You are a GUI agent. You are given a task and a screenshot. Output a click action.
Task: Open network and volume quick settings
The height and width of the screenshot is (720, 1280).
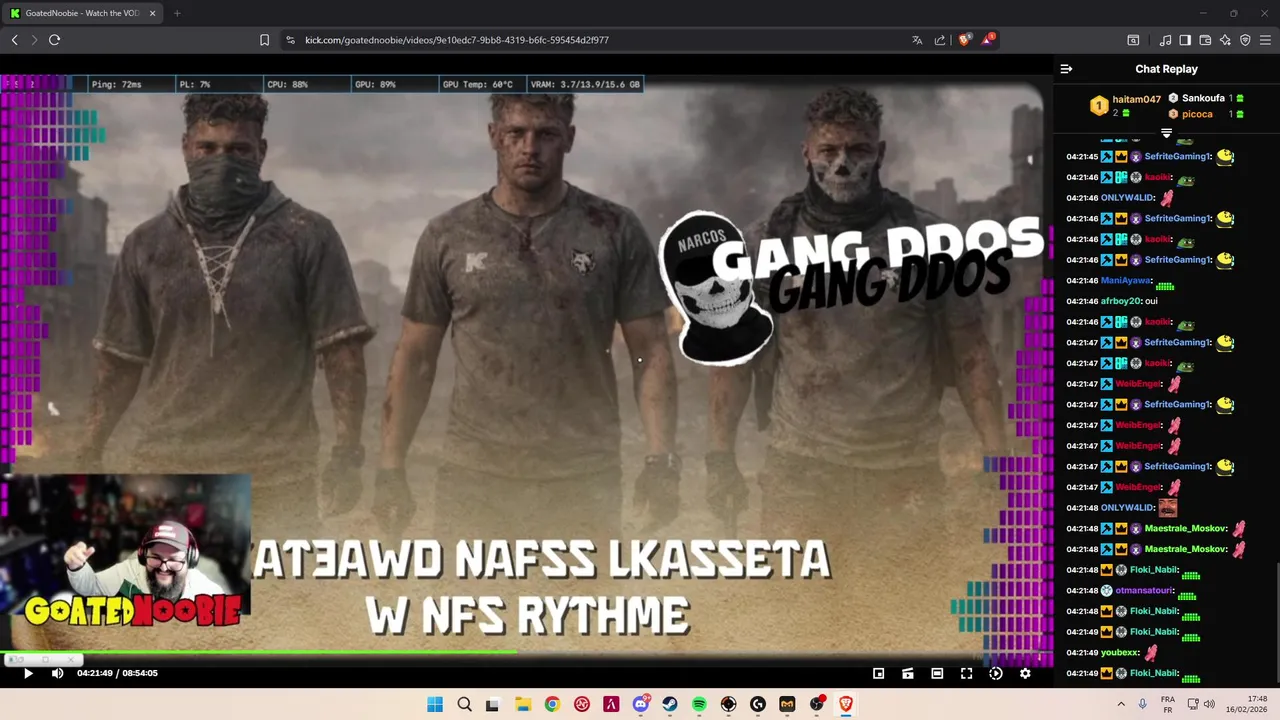click(1200, 704)
